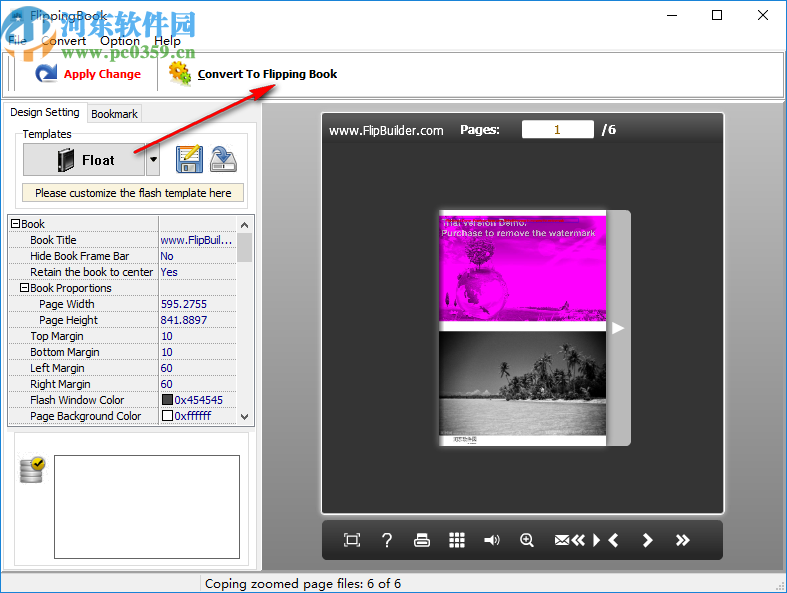Click Convert To Flipping Book

253,74
